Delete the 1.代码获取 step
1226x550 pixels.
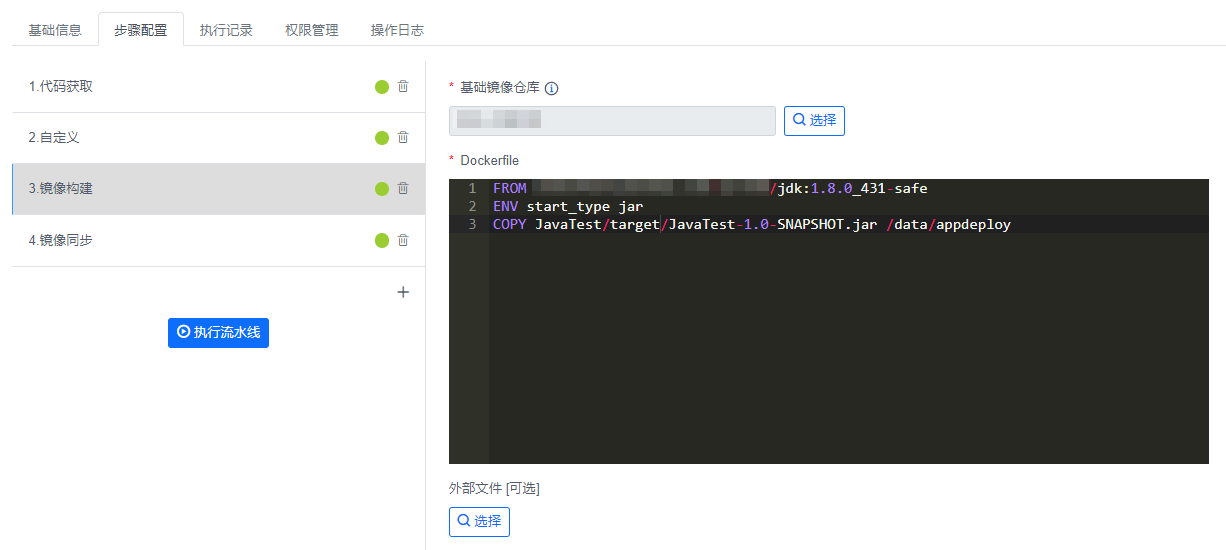point(403,86)
